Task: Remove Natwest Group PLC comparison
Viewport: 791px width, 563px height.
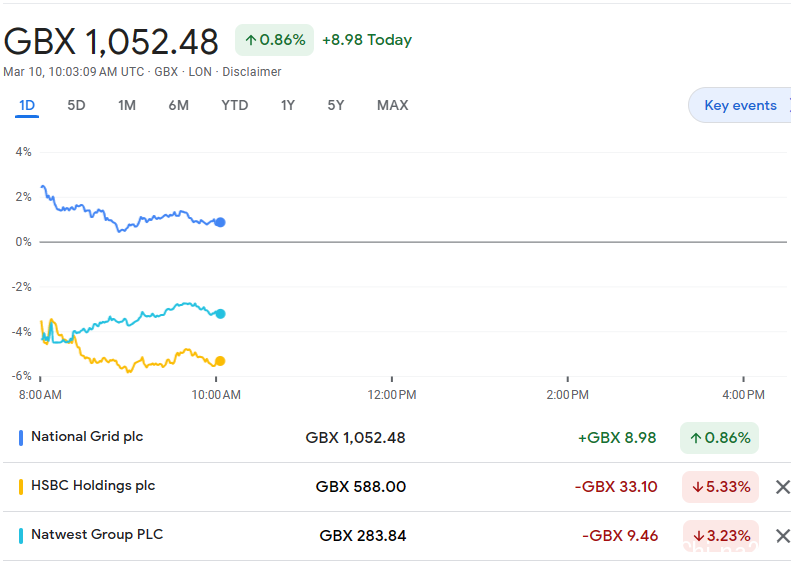Action: [x=782, y=536]
